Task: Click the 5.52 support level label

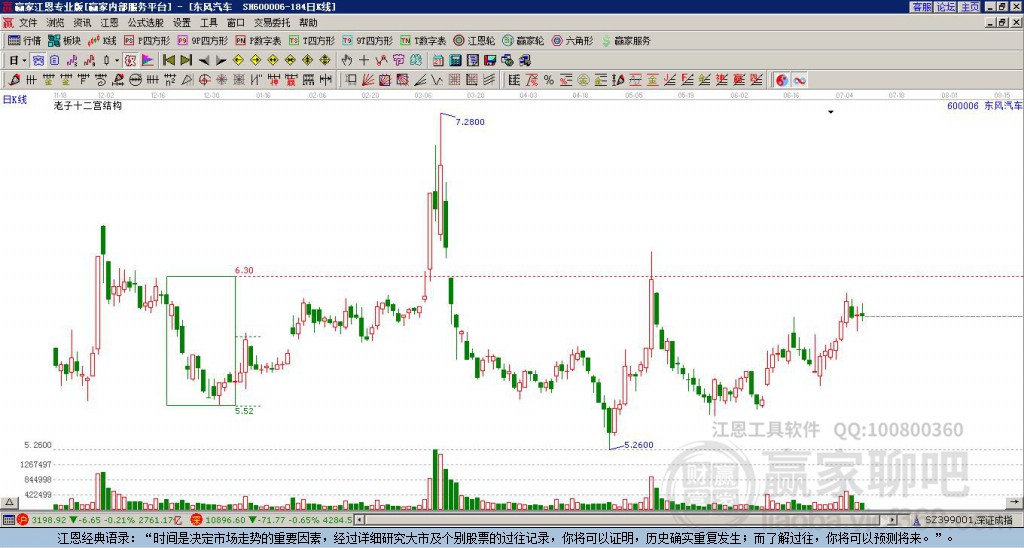Action: [x=244, y=411]
